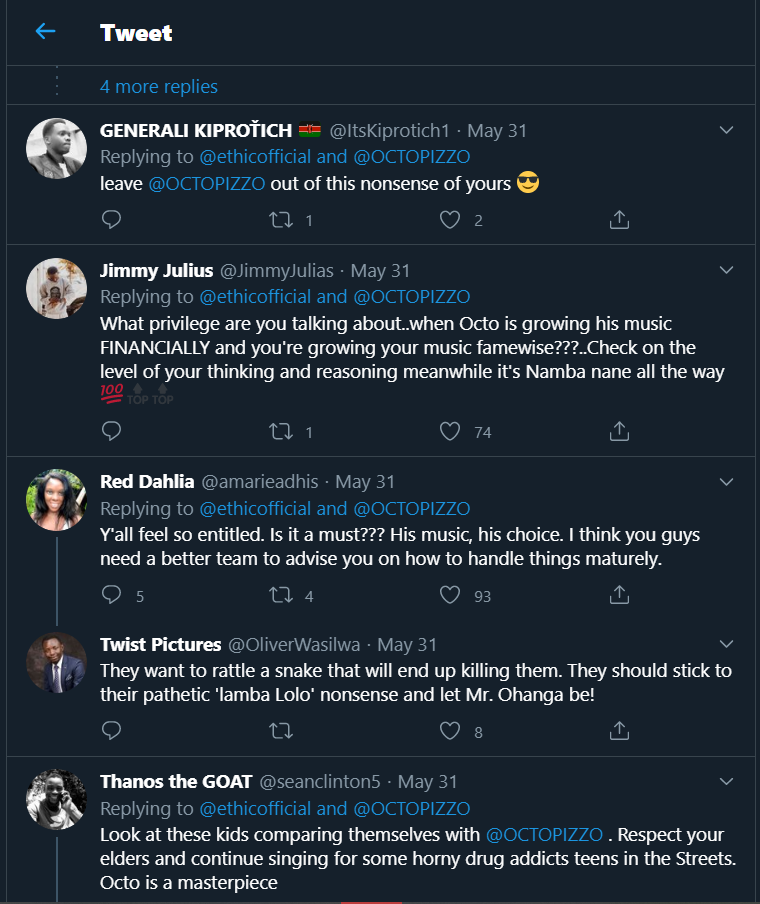Like Red Dahlia's tweet with 93 likes
760x904 pixels.
(x=450, y=595)
